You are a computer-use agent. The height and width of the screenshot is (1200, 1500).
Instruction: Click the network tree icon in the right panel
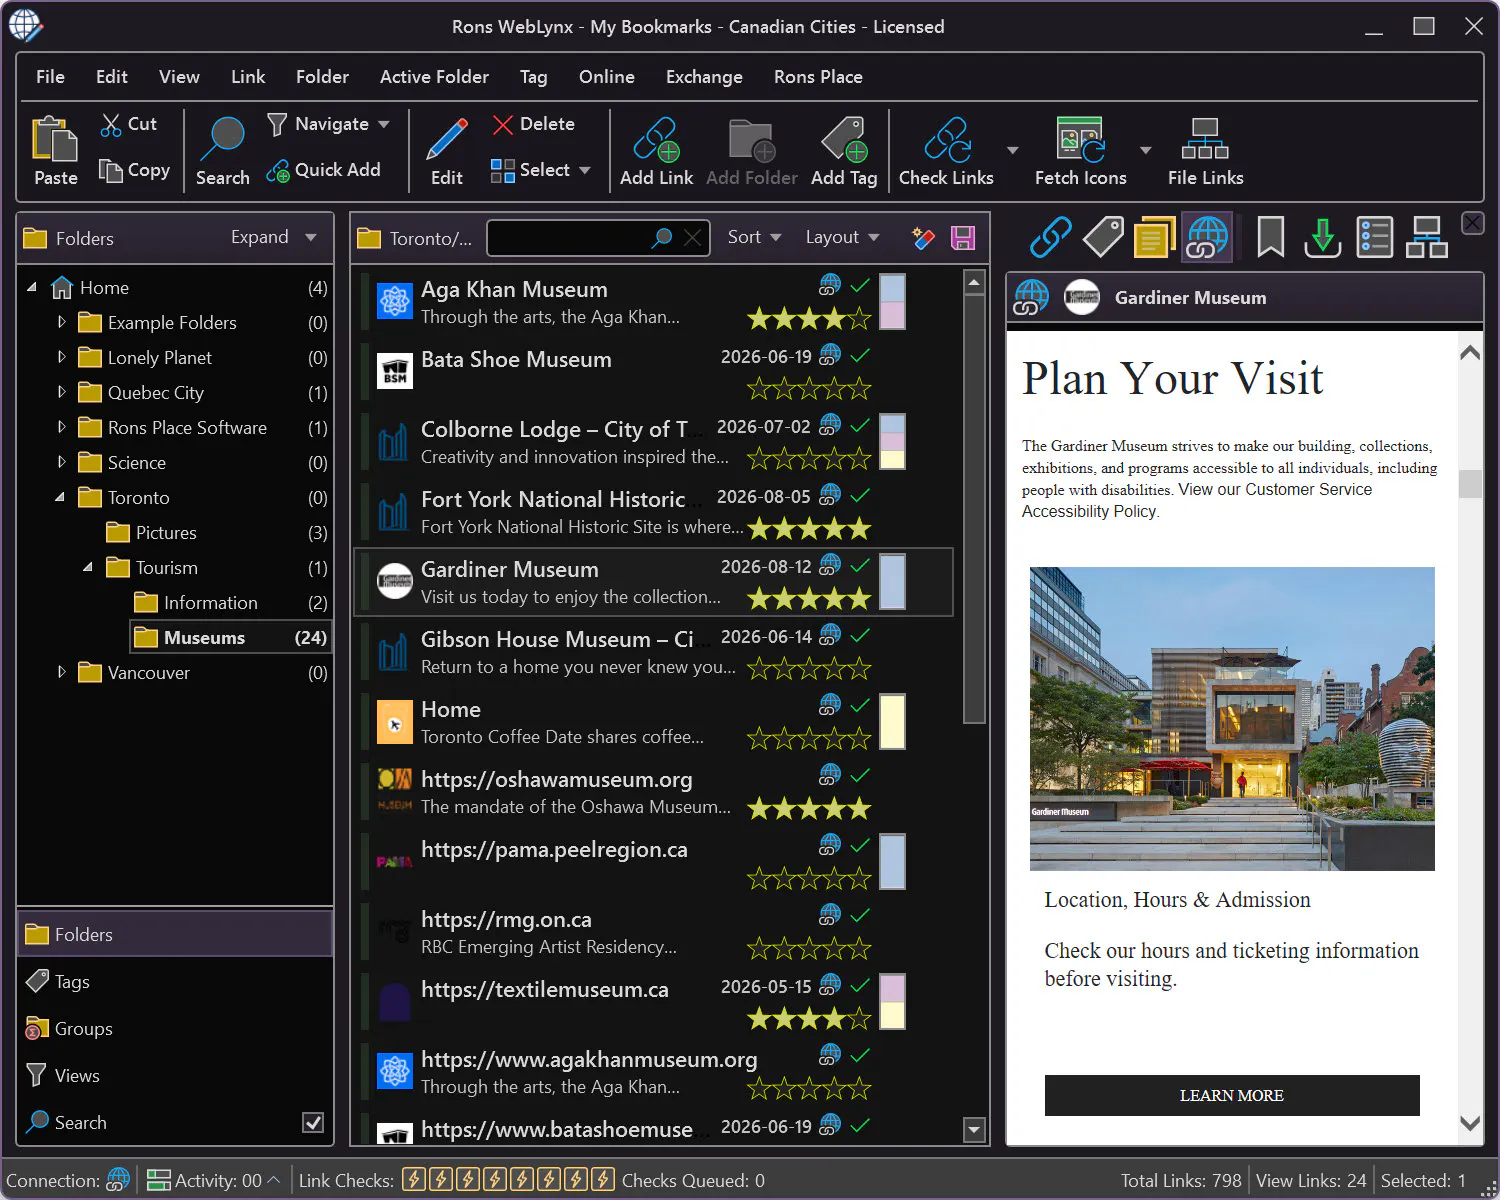pos(1426,238)
